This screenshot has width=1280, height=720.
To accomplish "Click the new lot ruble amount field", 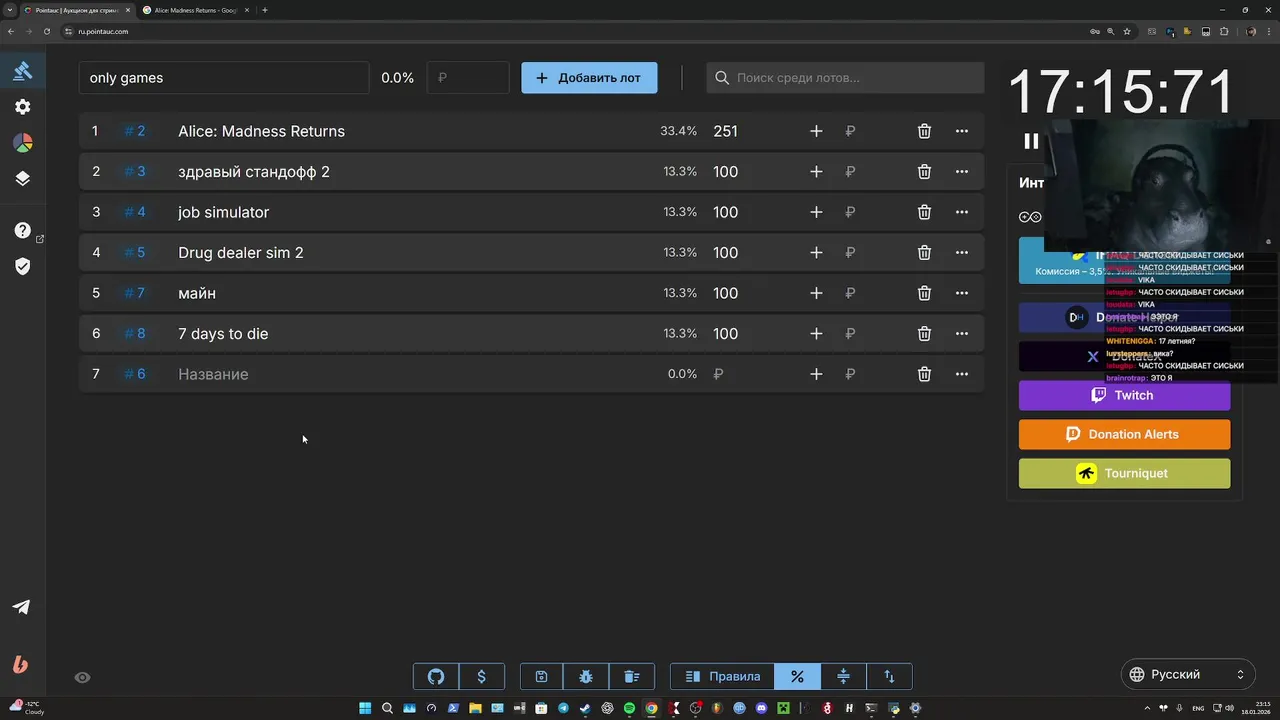I will click(x=468, y=78).
